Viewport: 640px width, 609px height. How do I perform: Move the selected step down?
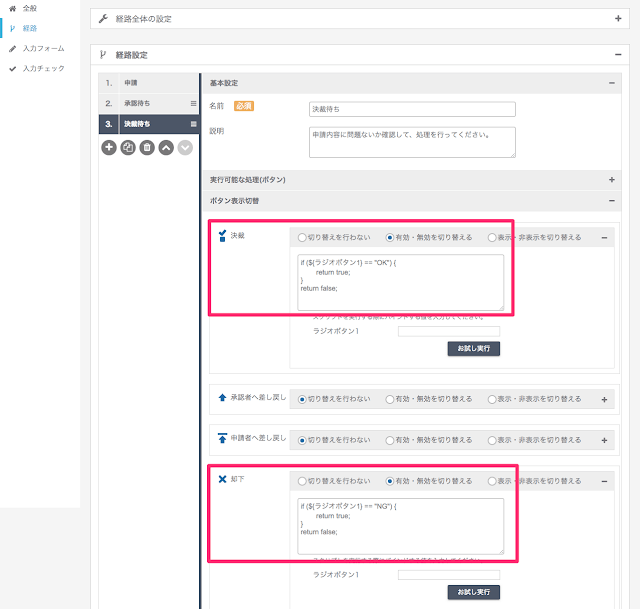coord(185,147)
